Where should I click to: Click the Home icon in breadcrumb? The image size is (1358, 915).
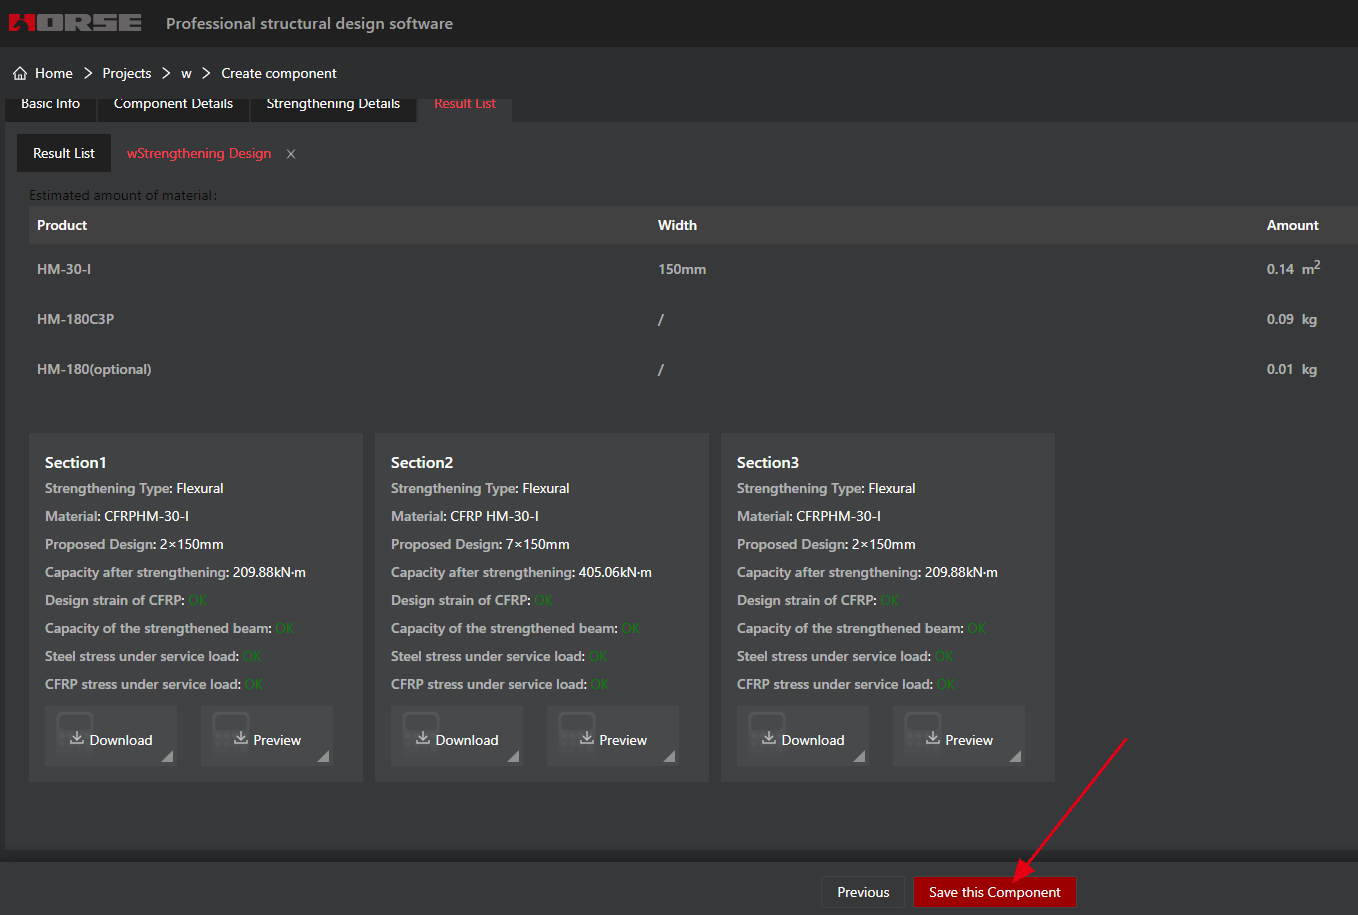pyautogui.click(x=20, y=73)
